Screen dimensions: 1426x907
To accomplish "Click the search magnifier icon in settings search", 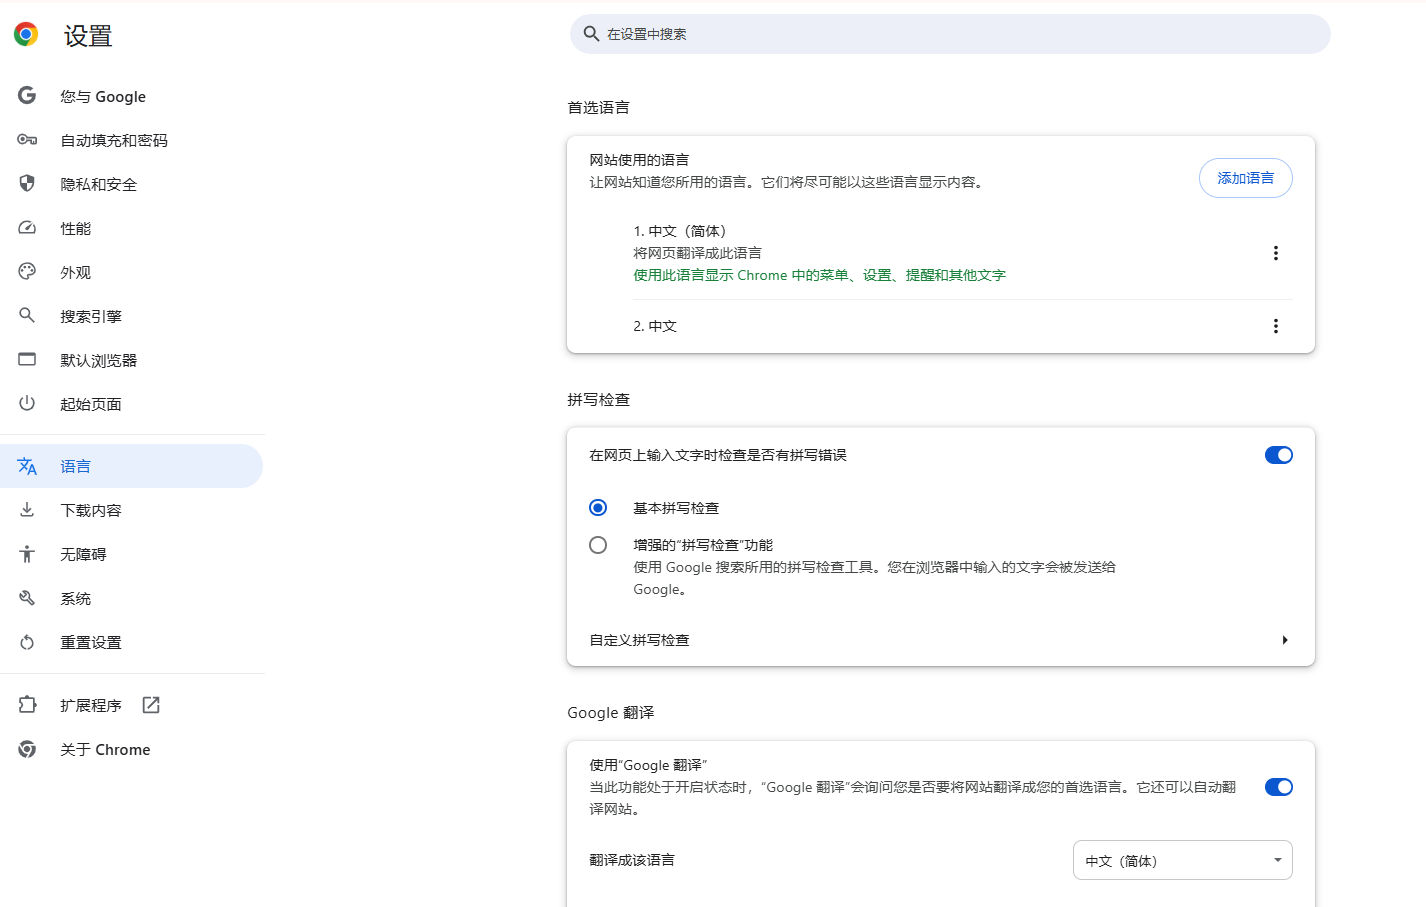I will (591, 34).
